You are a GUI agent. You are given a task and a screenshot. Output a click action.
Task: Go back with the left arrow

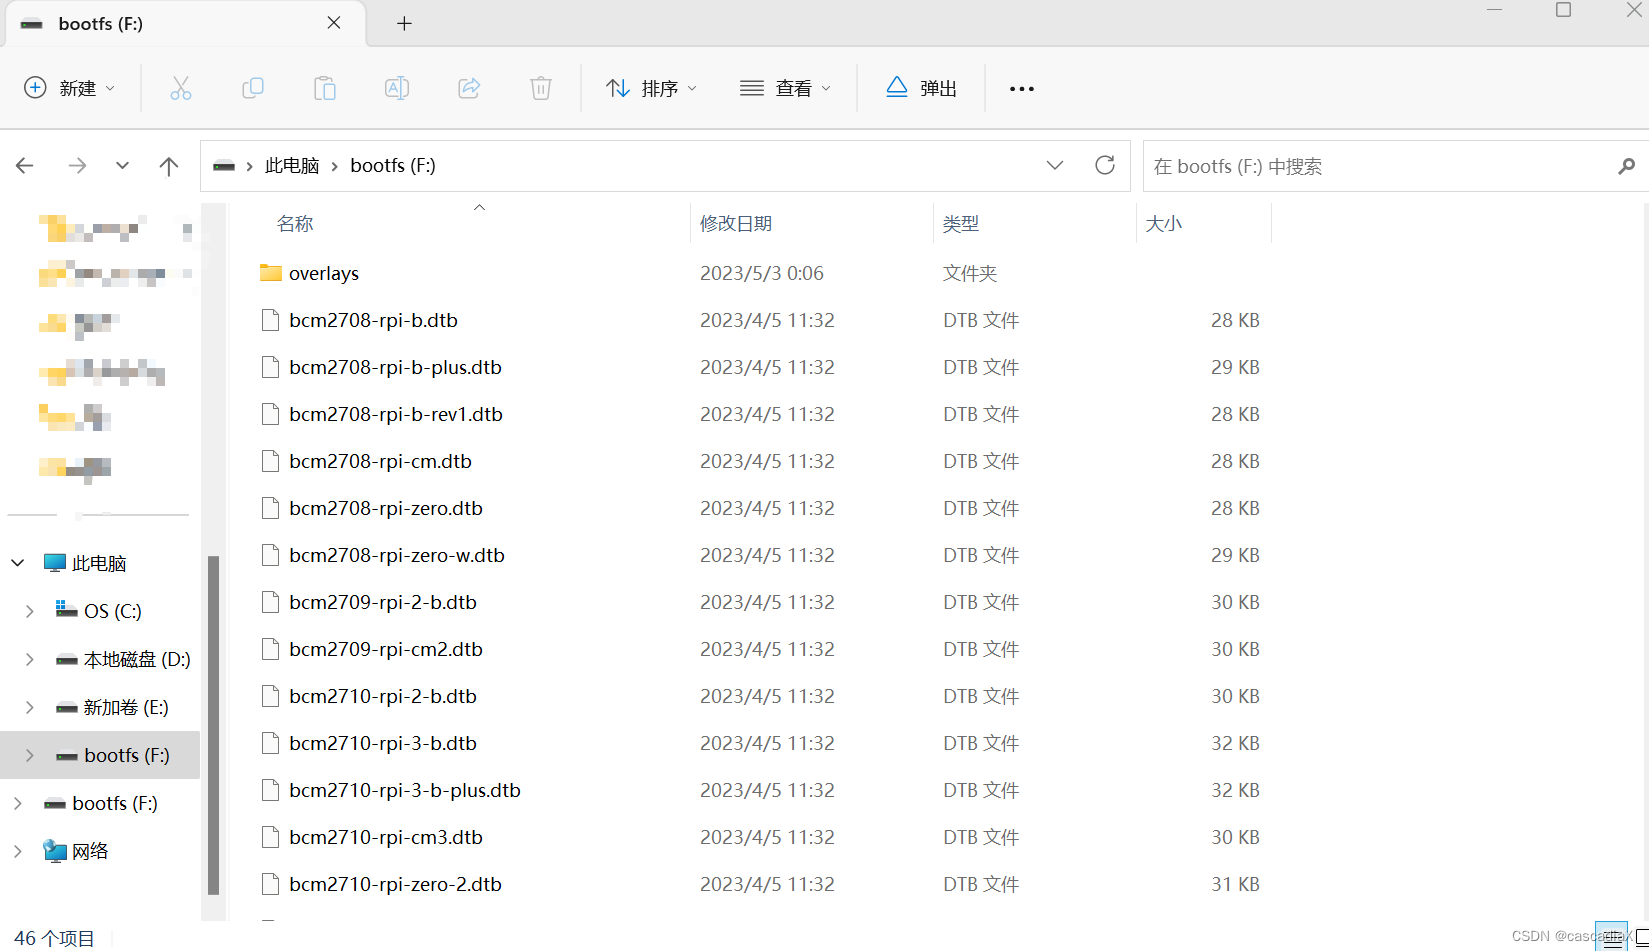[x=25, y=166]
